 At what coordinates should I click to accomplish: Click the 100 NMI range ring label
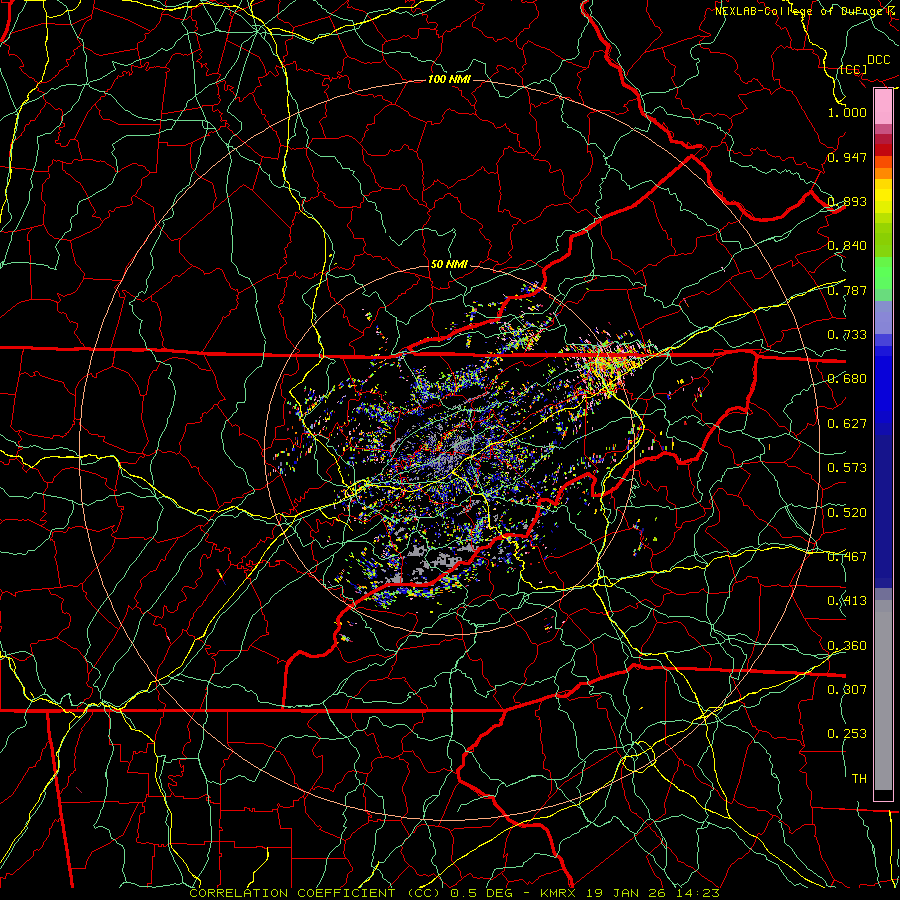click(x=449, y=79)
